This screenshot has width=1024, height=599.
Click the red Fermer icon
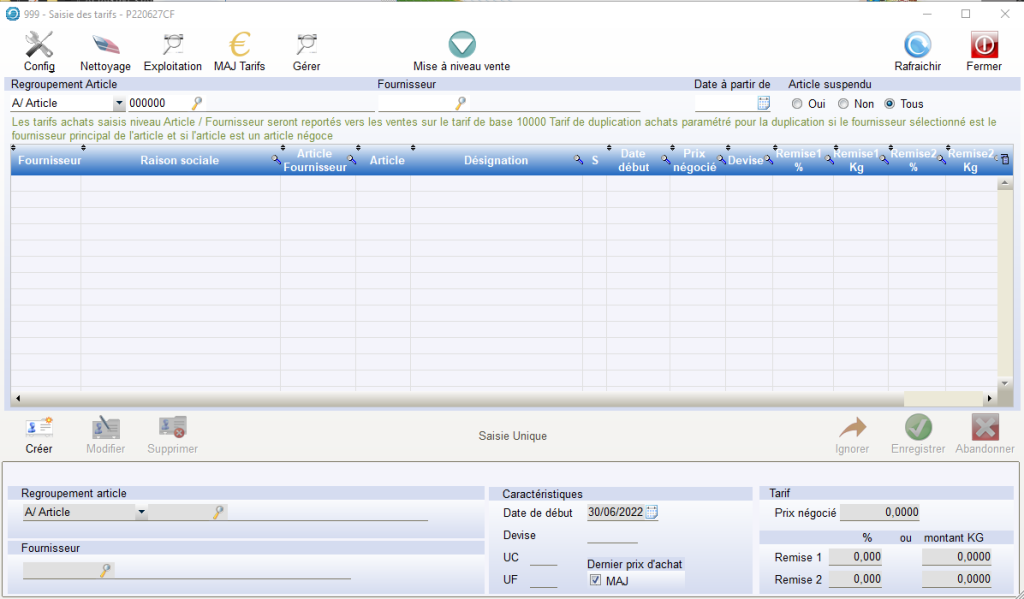click(984, 45)
